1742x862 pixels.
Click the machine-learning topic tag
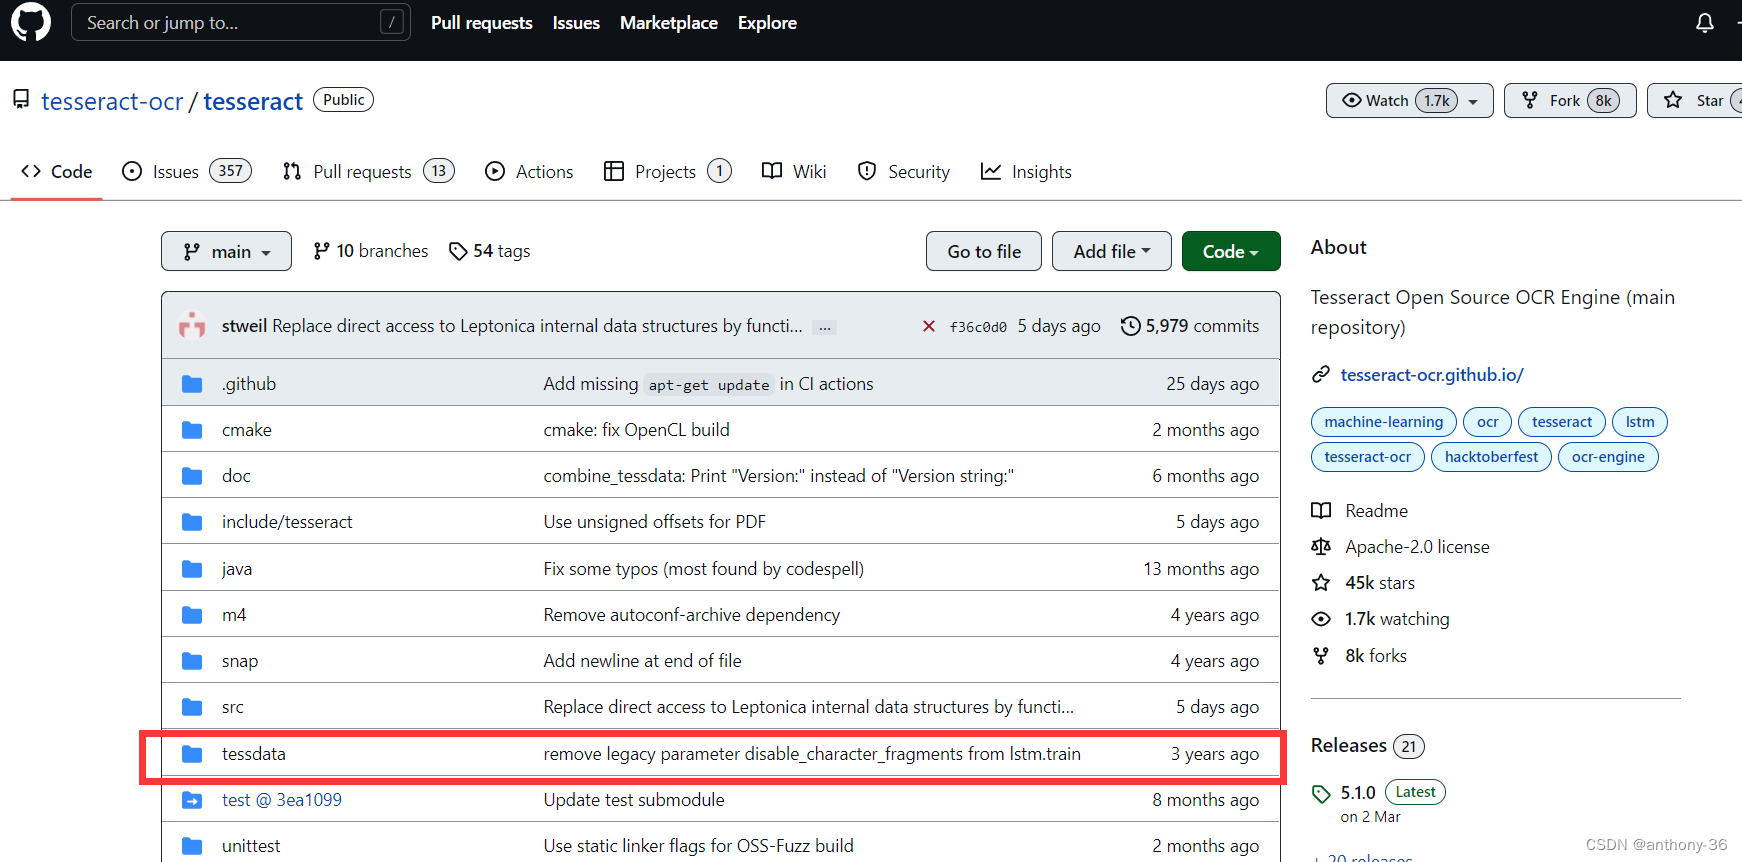tap(1384, 422)
